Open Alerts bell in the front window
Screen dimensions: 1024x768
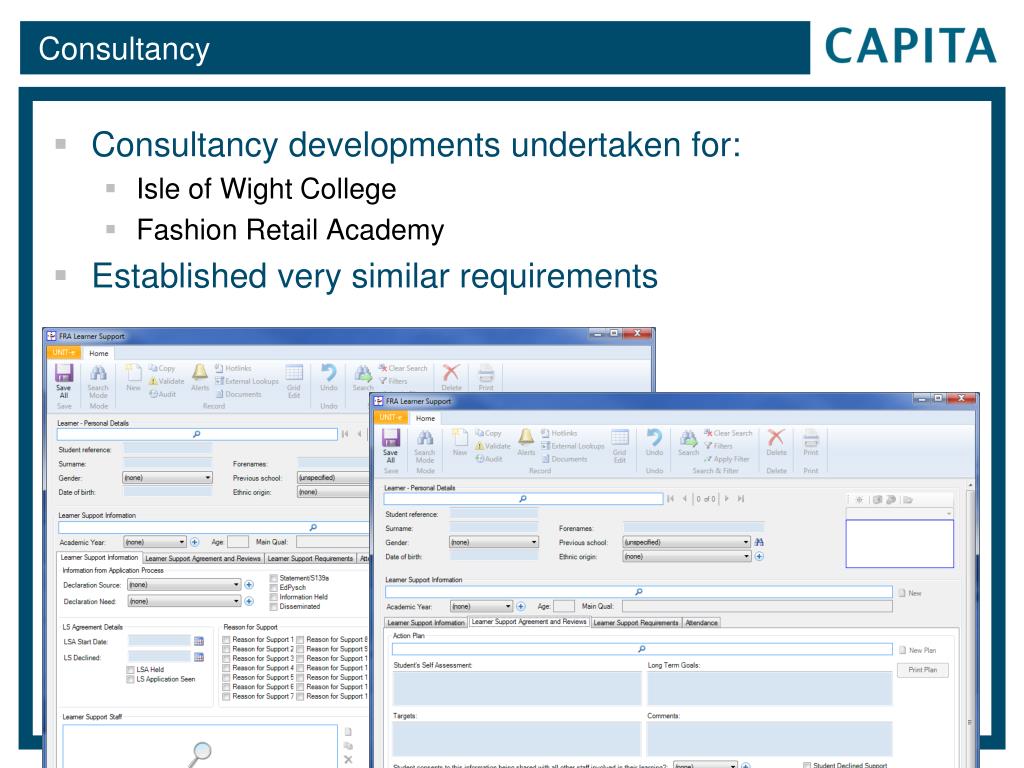tap(526, 442)
